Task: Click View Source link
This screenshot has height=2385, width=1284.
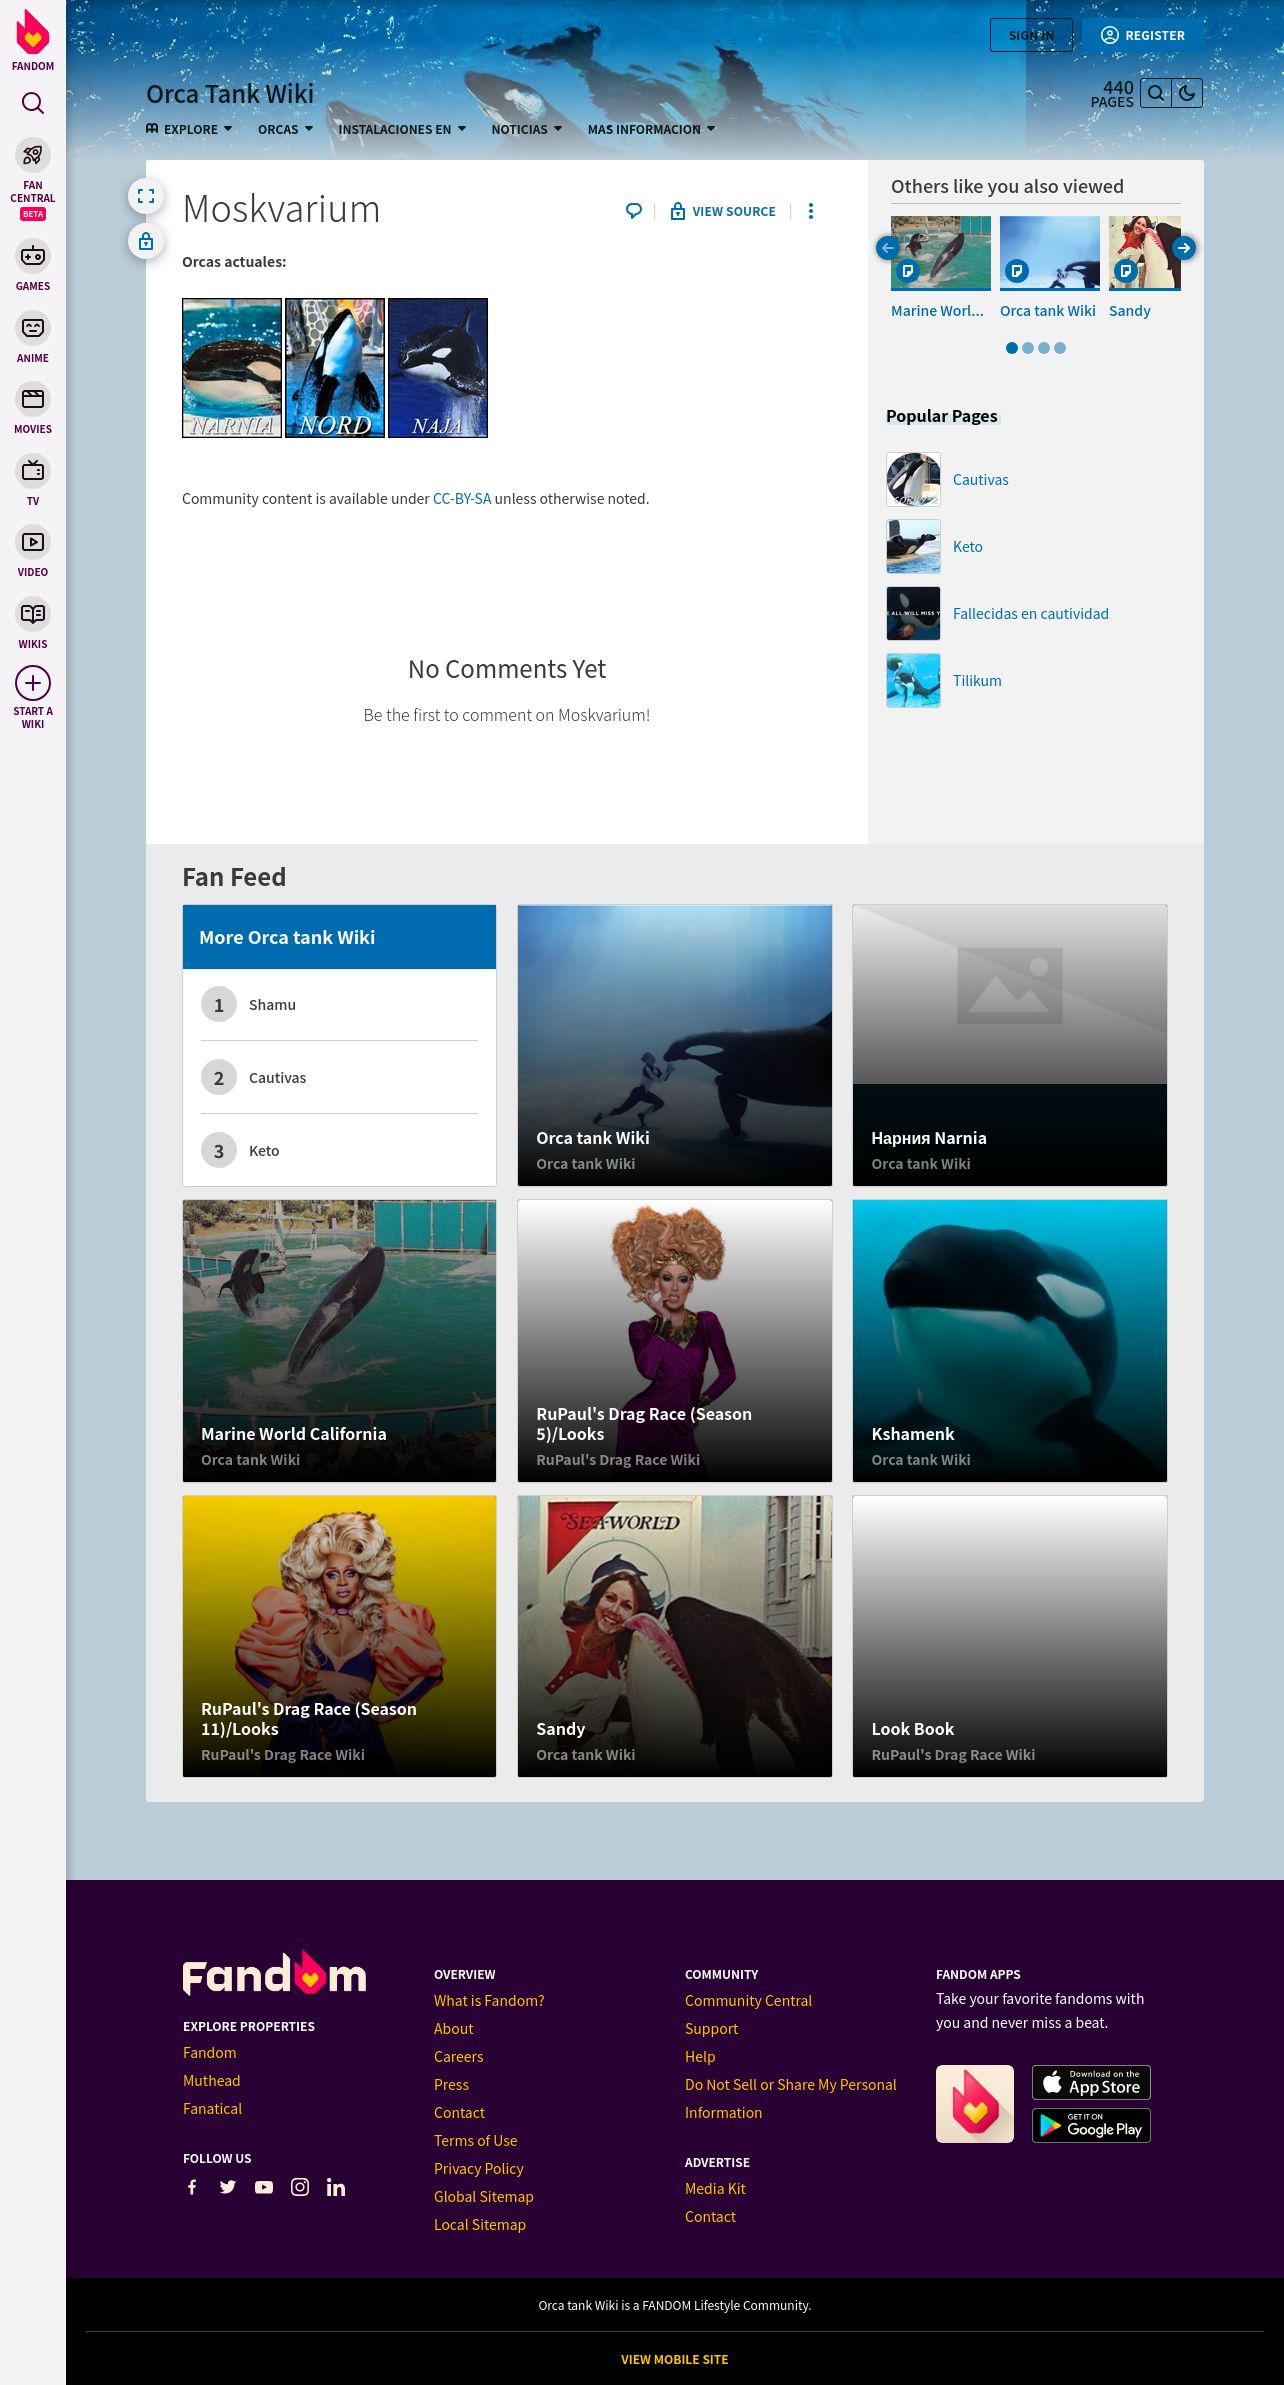Action: click(723, 211)
